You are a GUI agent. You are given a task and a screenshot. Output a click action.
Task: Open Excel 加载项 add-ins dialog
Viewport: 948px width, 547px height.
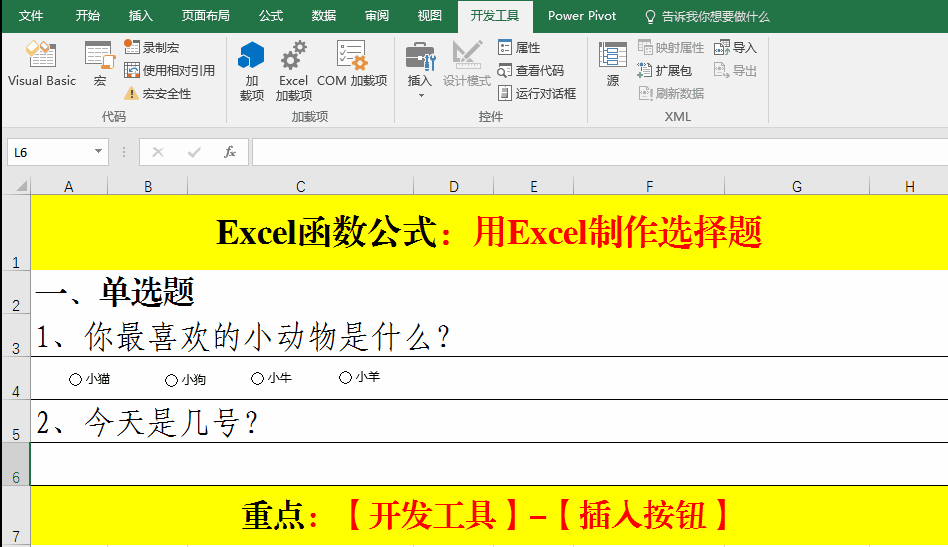pos(293,71)
